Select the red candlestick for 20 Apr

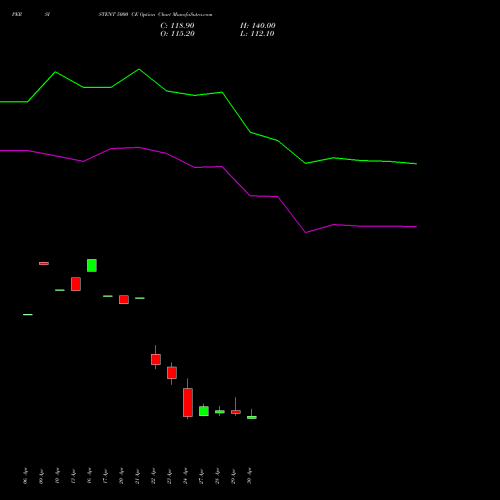coord(124,299)
